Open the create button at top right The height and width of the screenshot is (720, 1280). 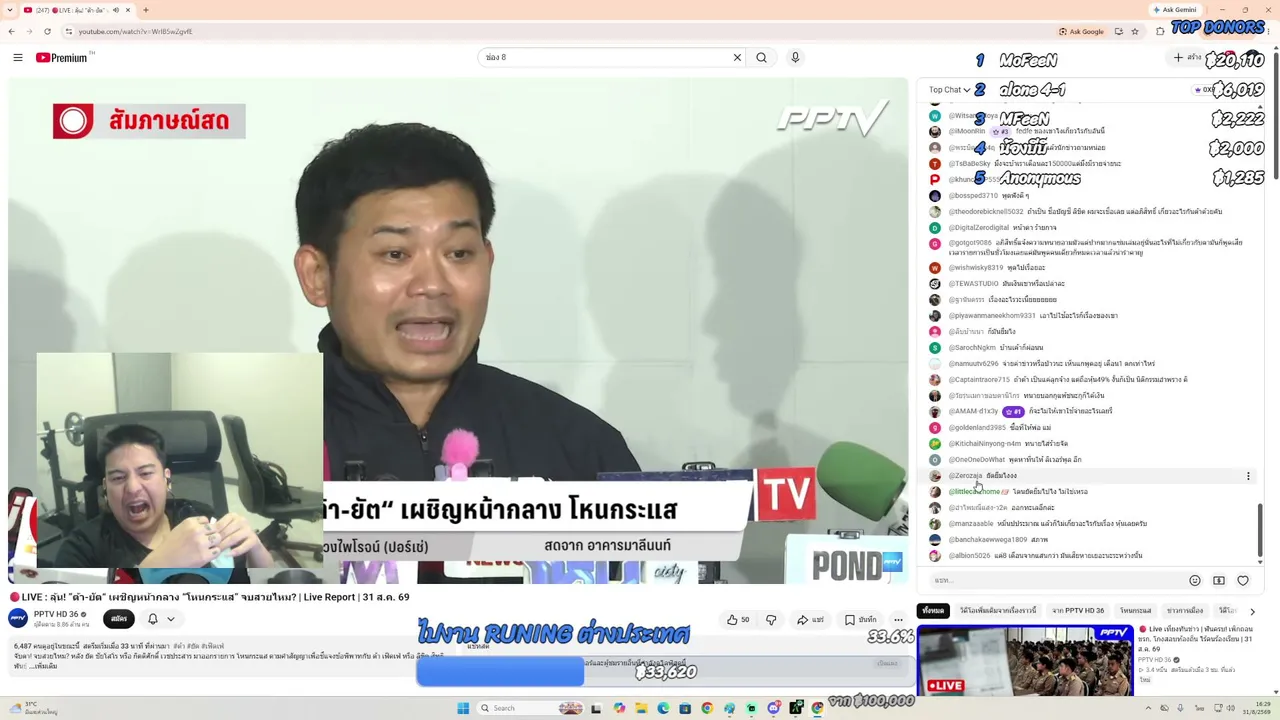(x=1188, y=58)
